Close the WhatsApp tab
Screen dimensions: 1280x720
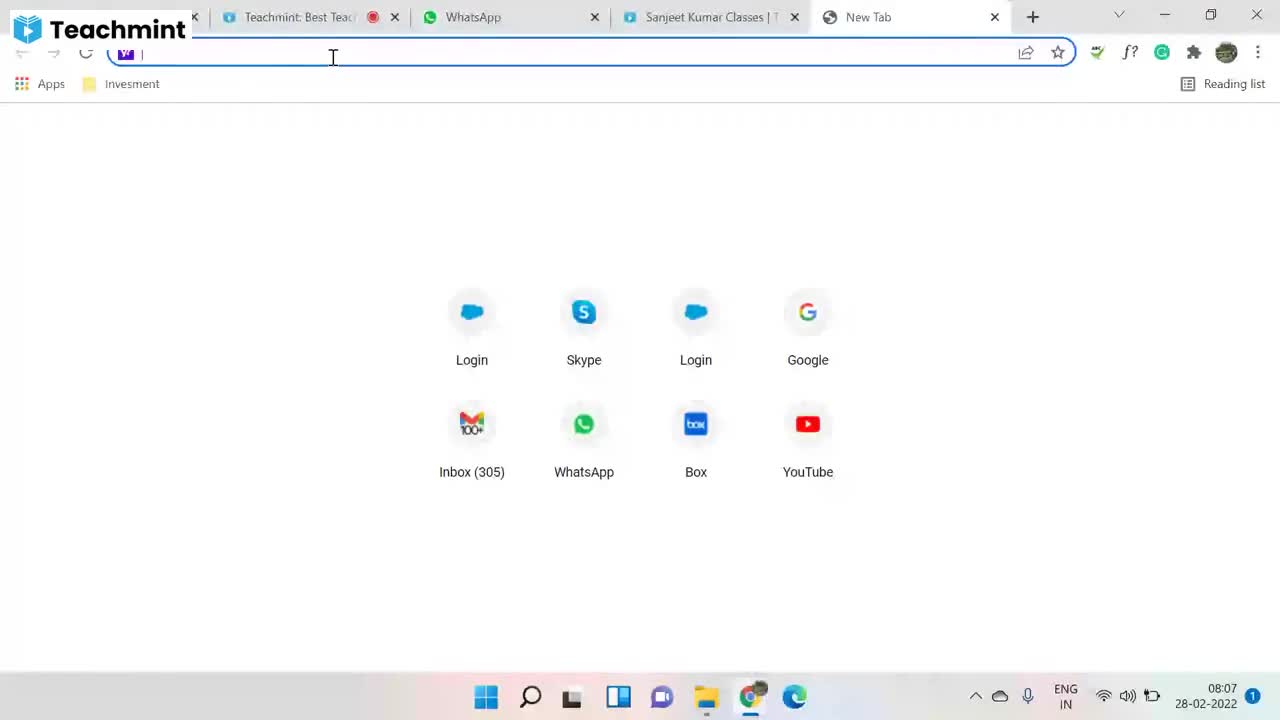point(595,17)
